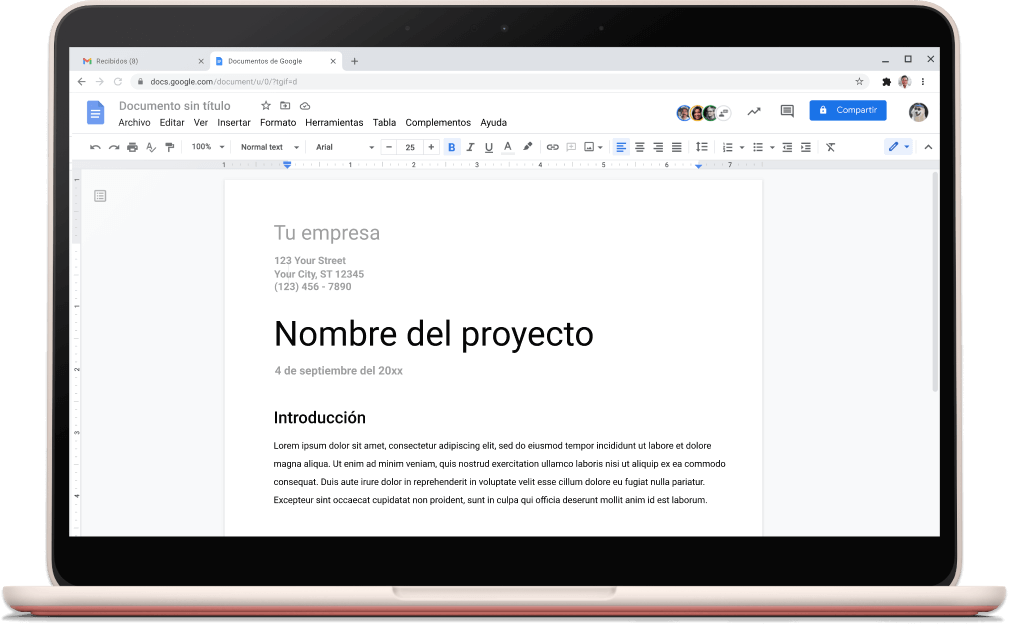Increase the indent
1009x625 pixels.
click(x=806, y=147)
